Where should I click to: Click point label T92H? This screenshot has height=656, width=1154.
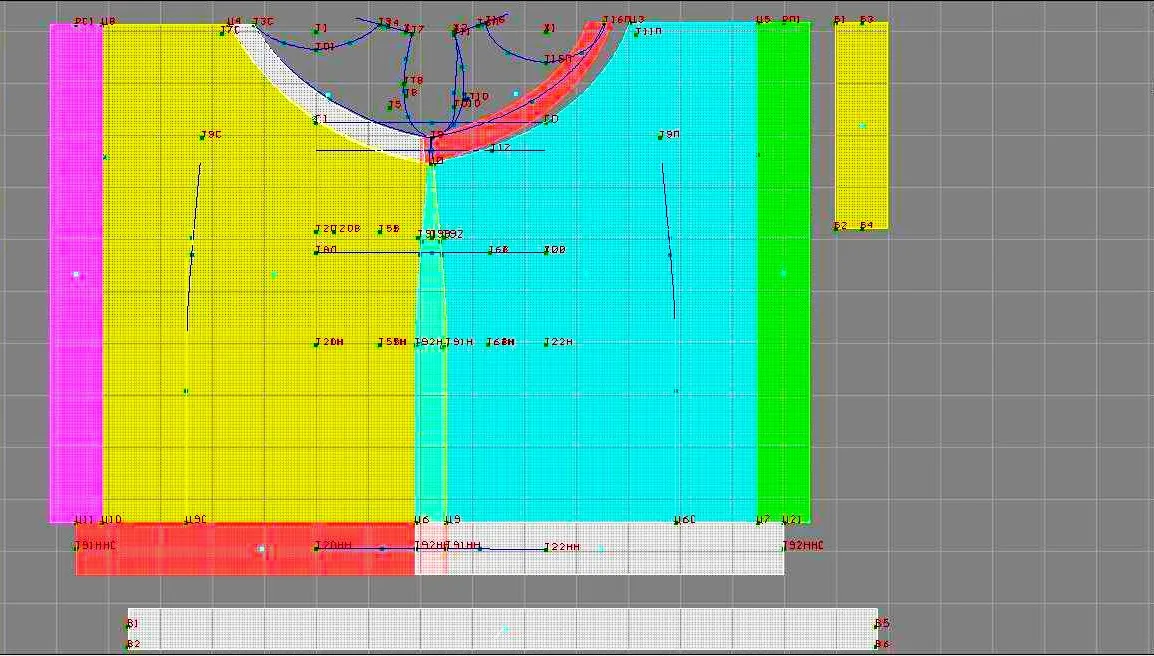tap(429, 342)
